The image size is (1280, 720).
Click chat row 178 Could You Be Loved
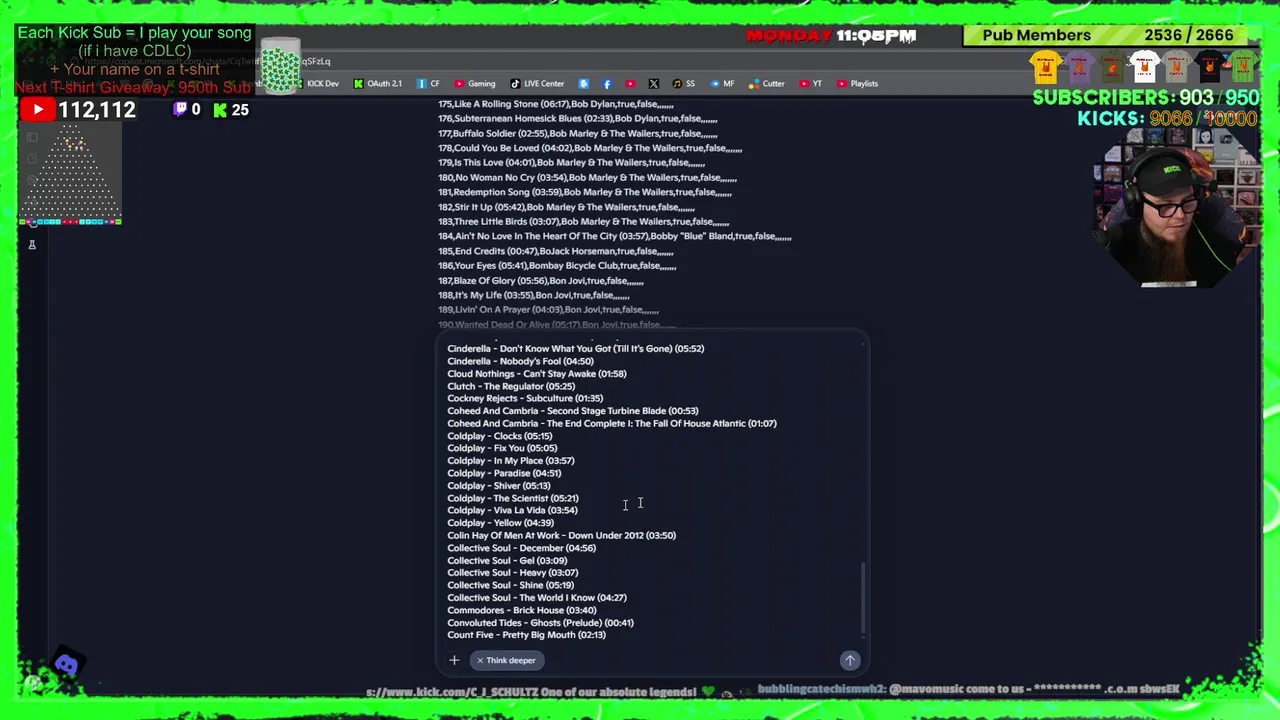pos(590,148)
